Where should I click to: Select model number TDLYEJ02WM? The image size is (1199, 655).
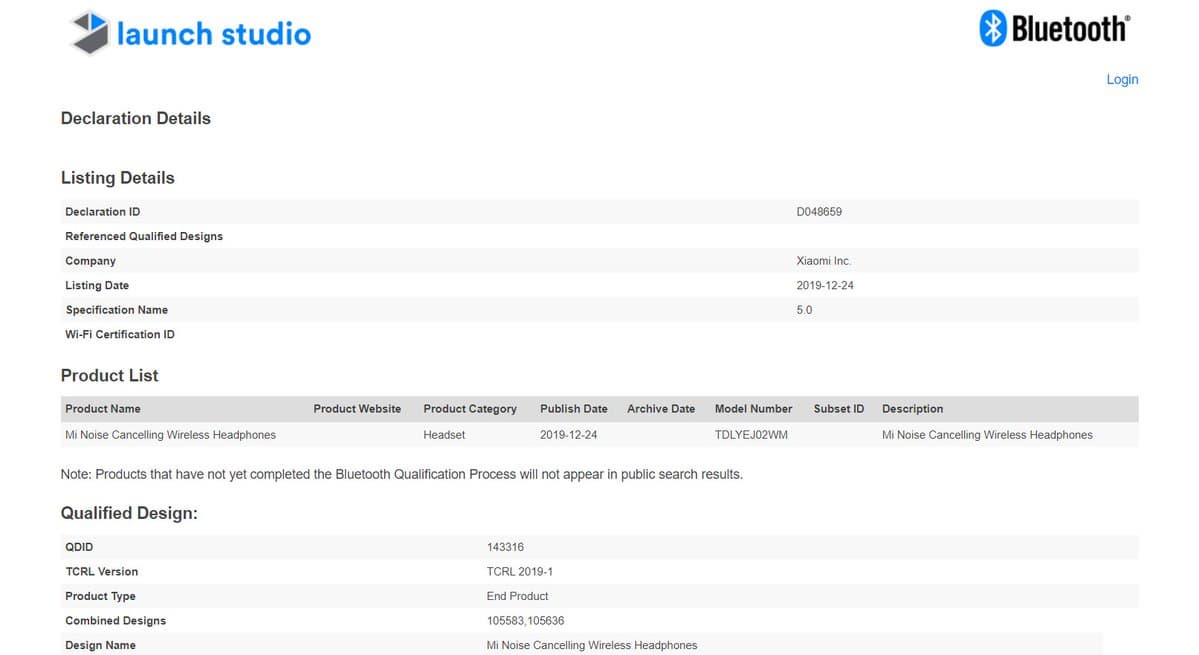[x=751, y=435]
